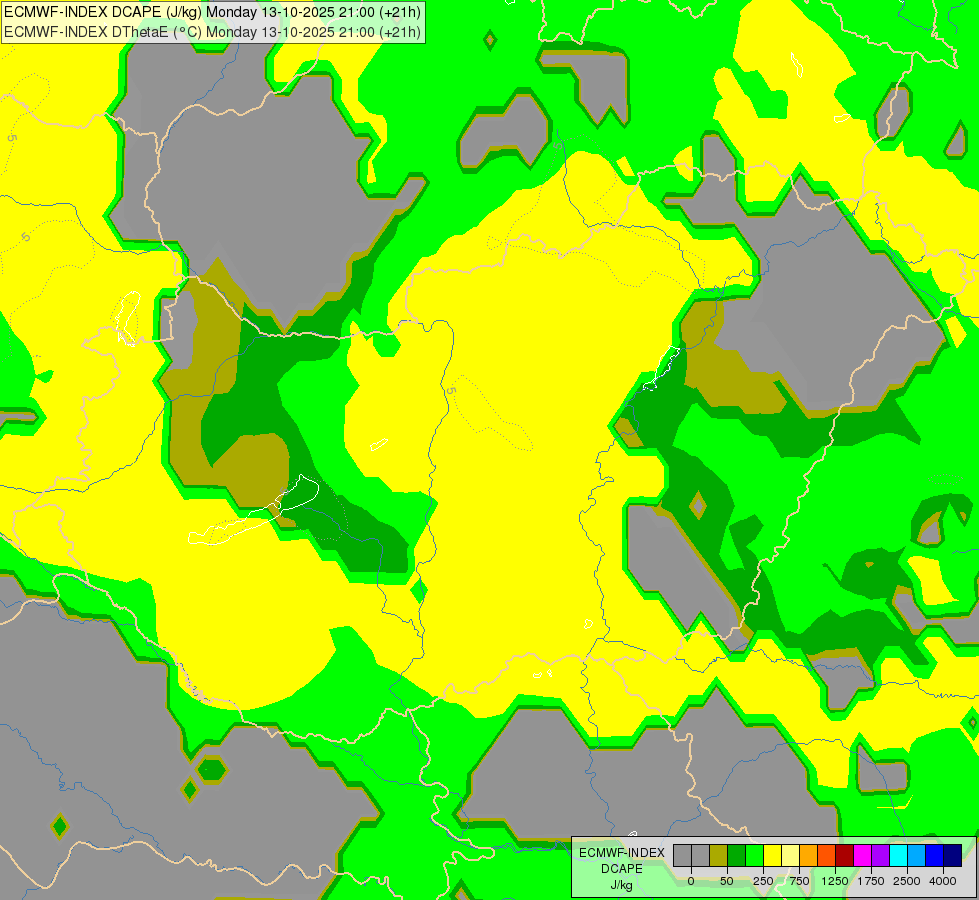Select the purple legend swatch
Image resolution: width=979 pixels, height=900 pixels.
point(880,855)
